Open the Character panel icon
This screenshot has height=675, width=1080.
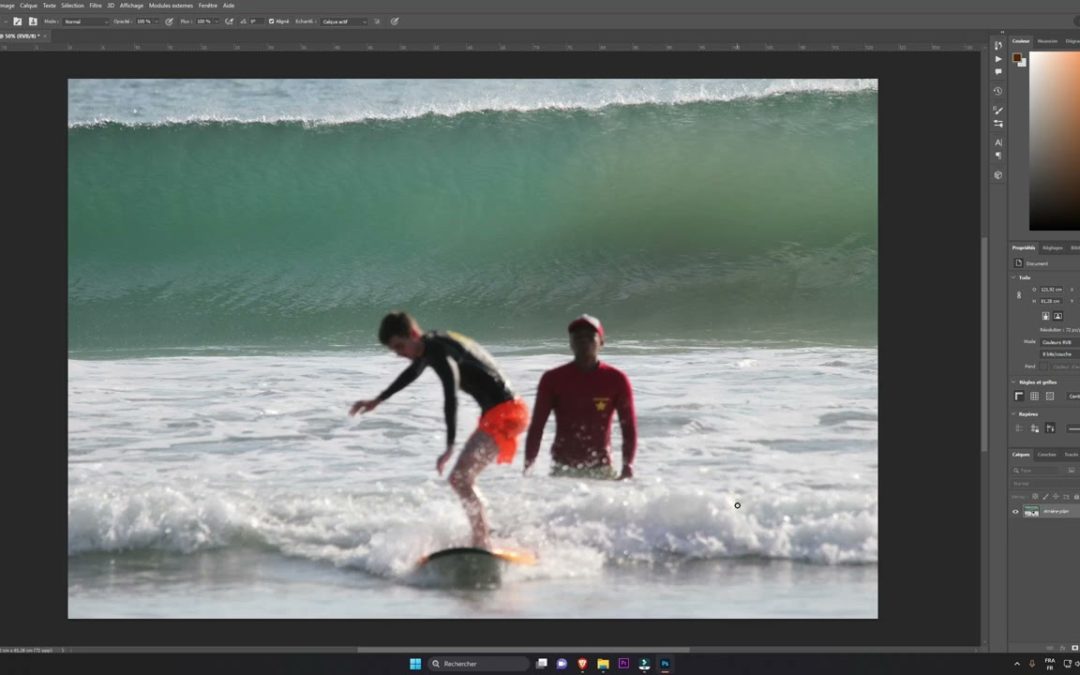(x=998, y=143)
